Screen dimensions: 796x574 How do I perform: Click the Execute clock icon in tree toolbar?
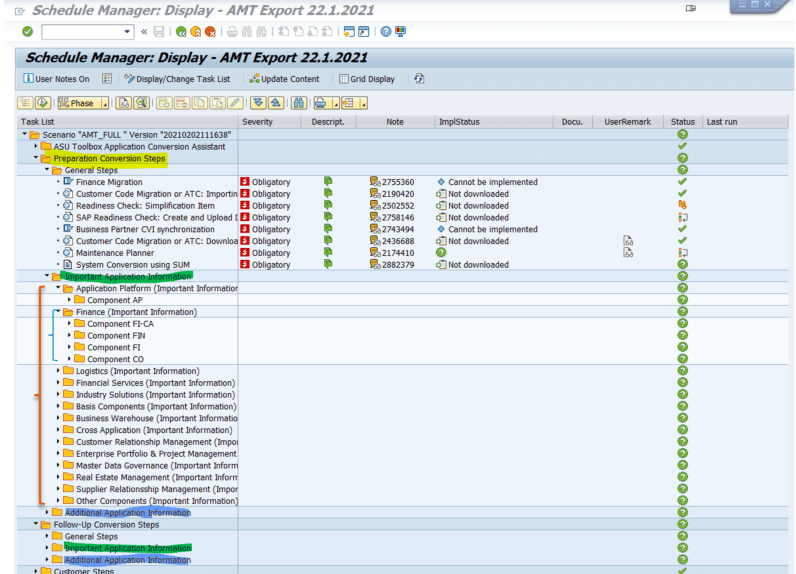43,103
